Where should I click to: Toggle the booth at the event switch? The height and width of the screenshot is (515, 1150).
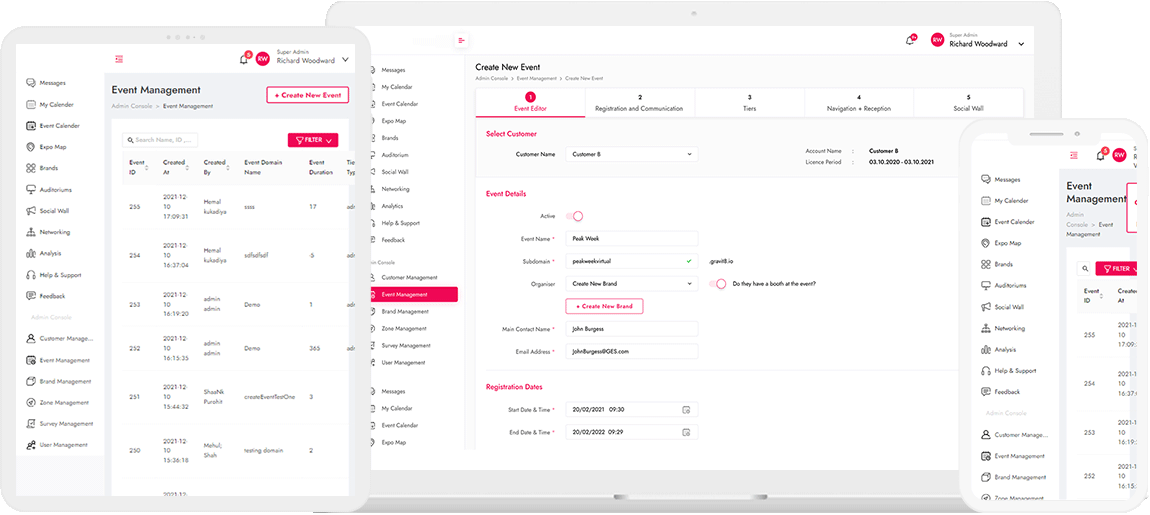[x=717, y=284]
